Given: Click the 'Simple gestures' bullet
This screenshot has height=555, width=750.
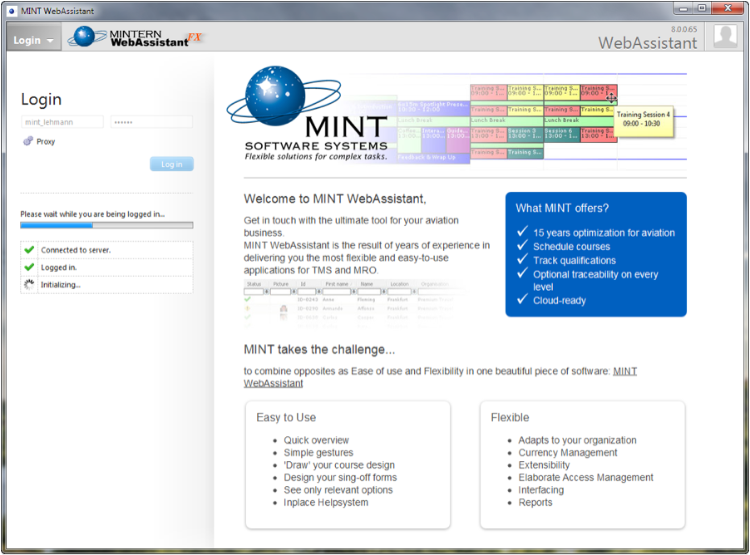Looking at the screenshot, I should point(318,453).
